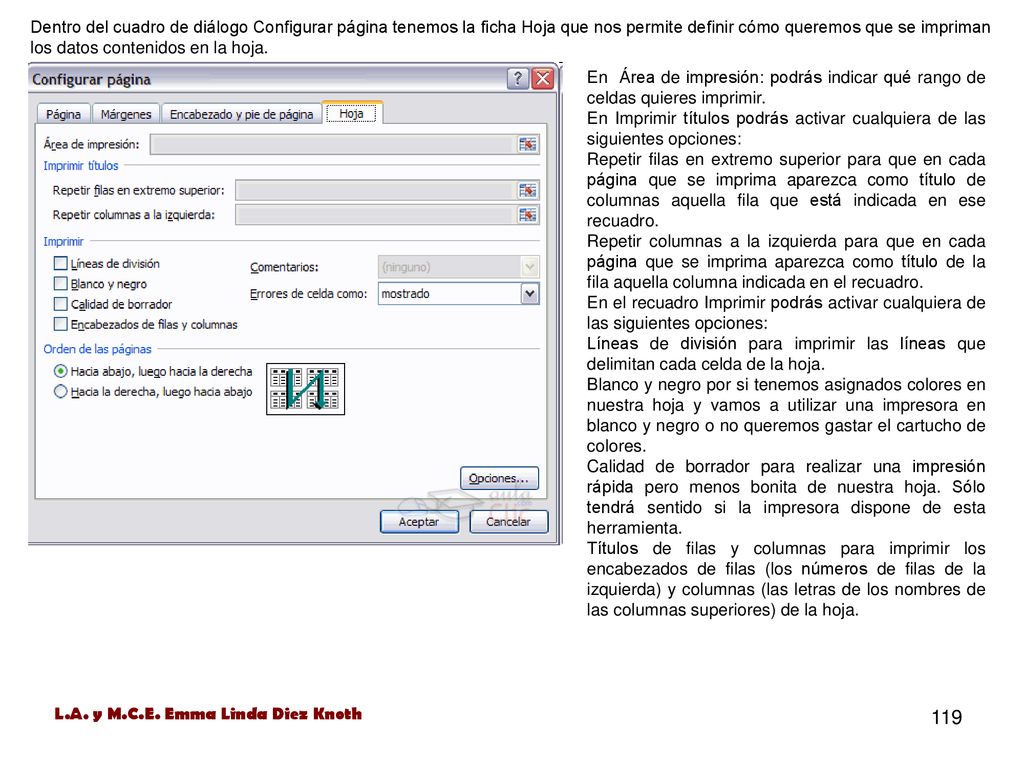Click the page number 119
The image size is (1024, 768).
pyautogui.click(x=946, y=718)
